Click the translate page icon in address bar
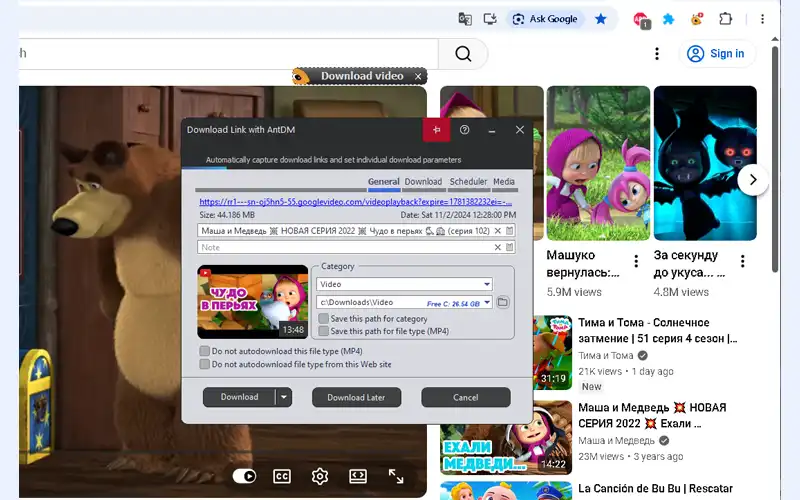Screen dimensions: 800x500 coord(465,19)
